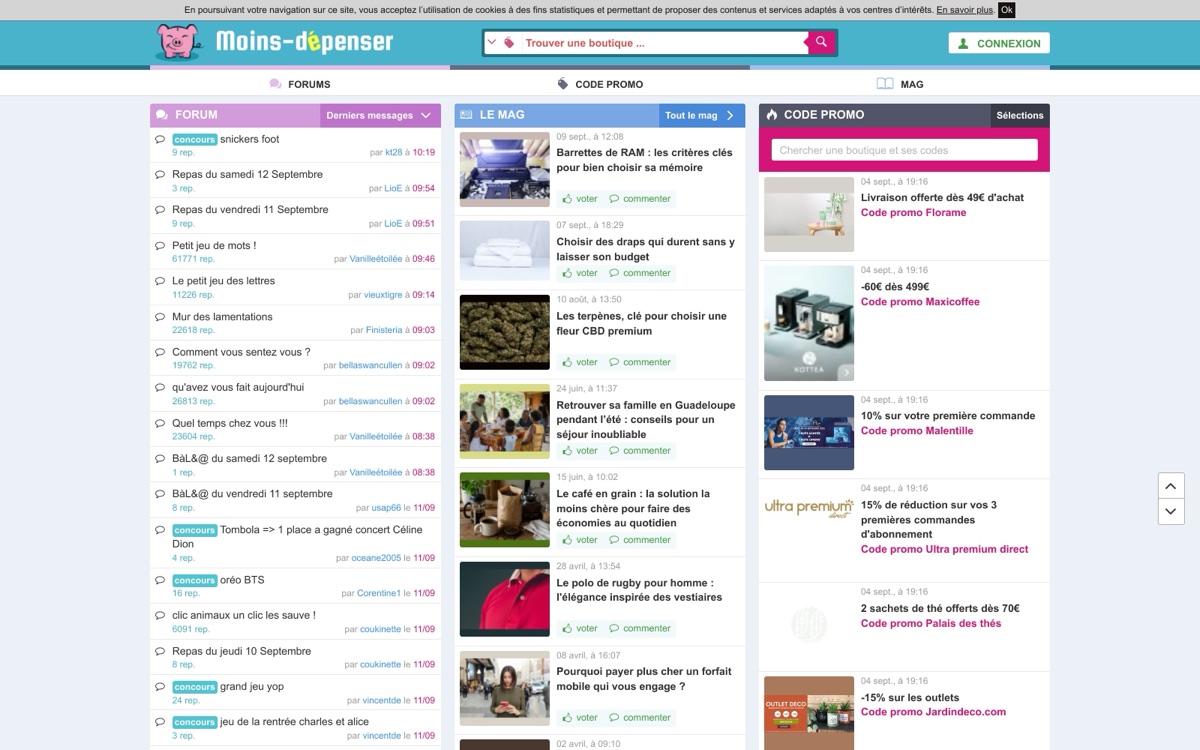The height and width of the screenshot is (750, 1200).
Task: Open the Florame promo thumbnail
Action: (809, 214)
